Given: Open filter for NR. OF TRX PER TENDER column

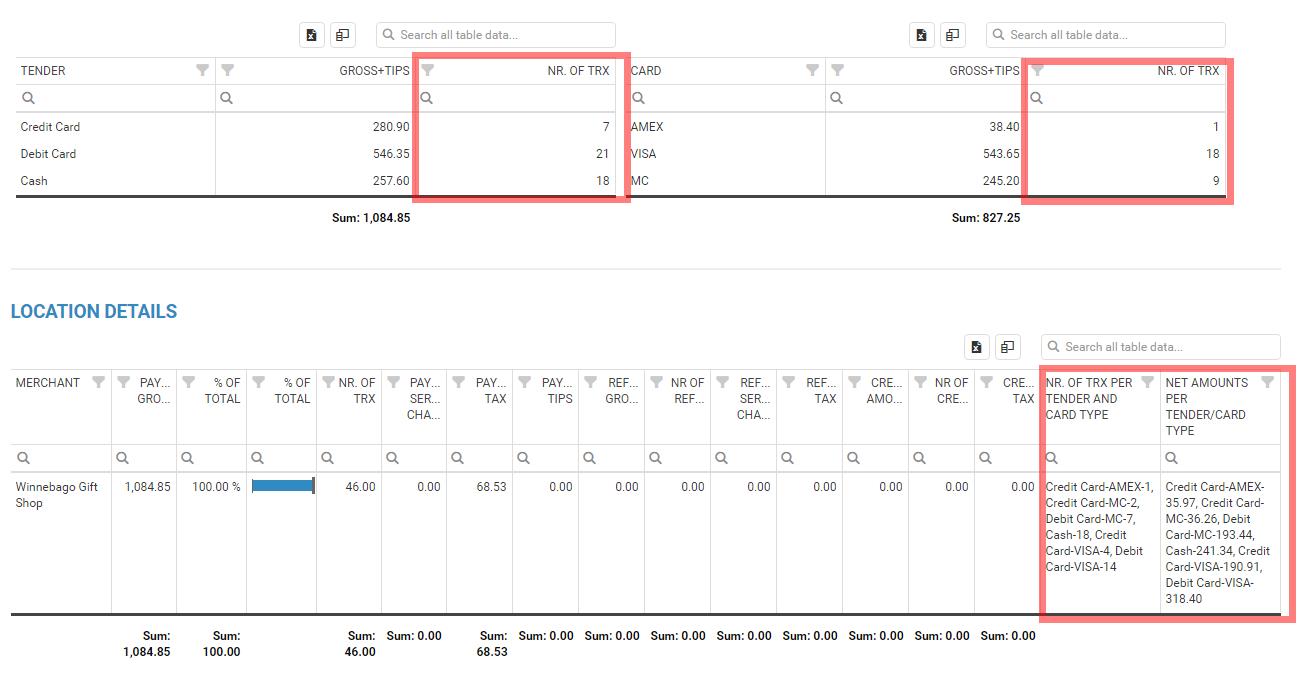Looking at the screenshot, I should 1148,382.
